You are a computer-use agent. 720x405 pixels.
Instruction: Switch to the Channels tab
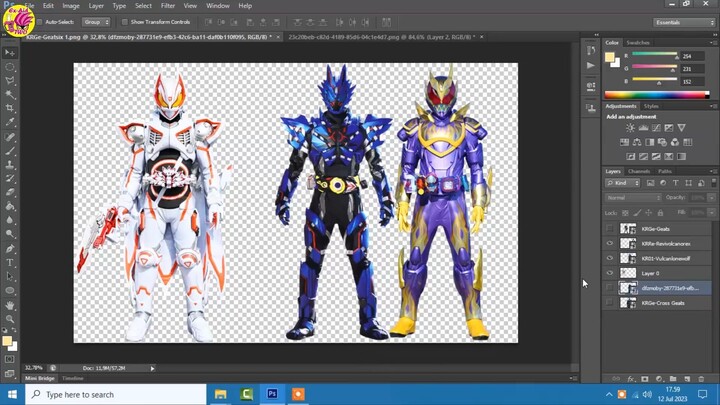[x=639, y=171]
